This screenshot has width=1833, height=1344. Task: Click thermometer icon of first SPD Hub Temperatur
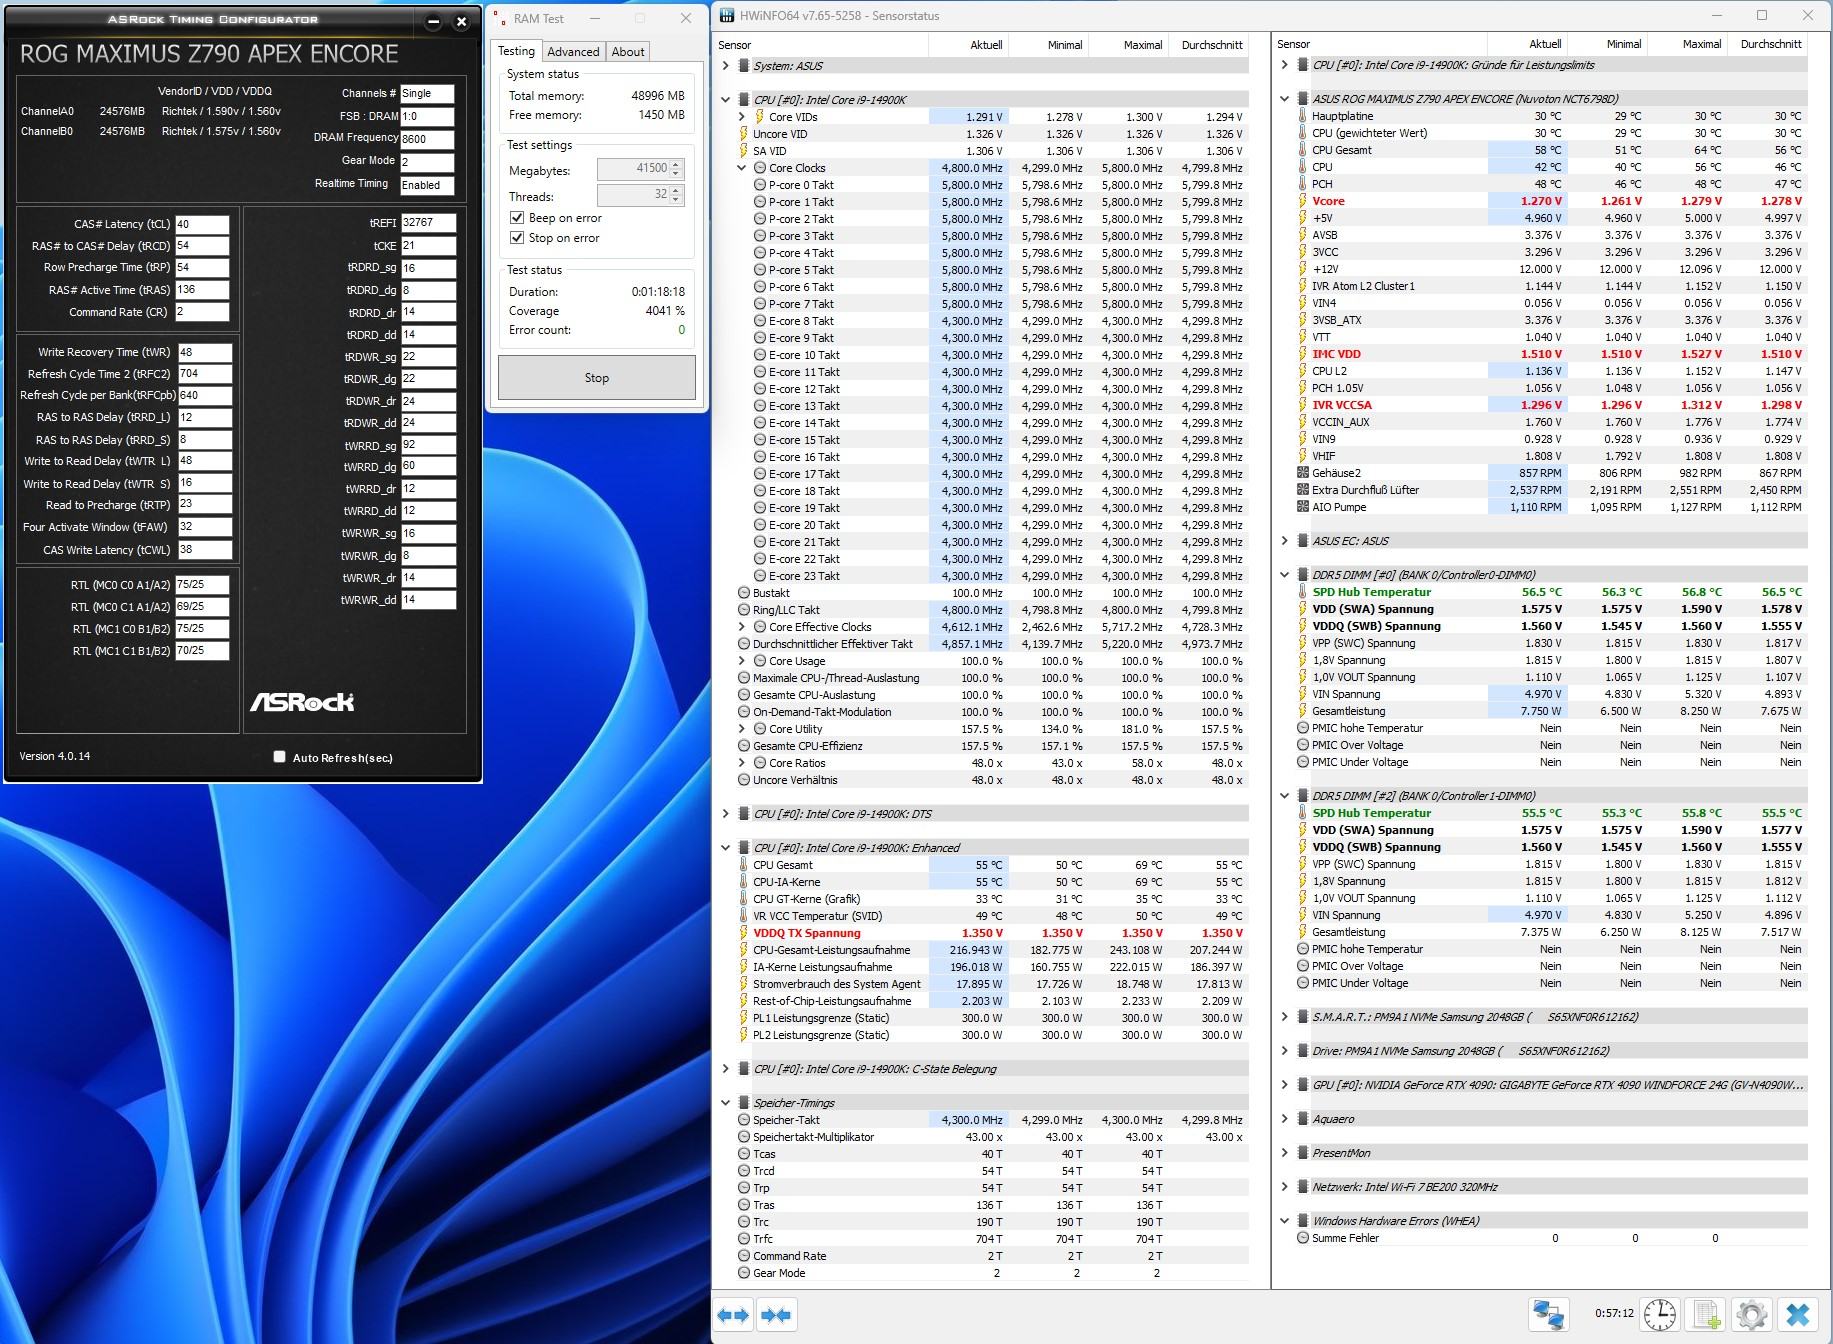(1302, 592)
